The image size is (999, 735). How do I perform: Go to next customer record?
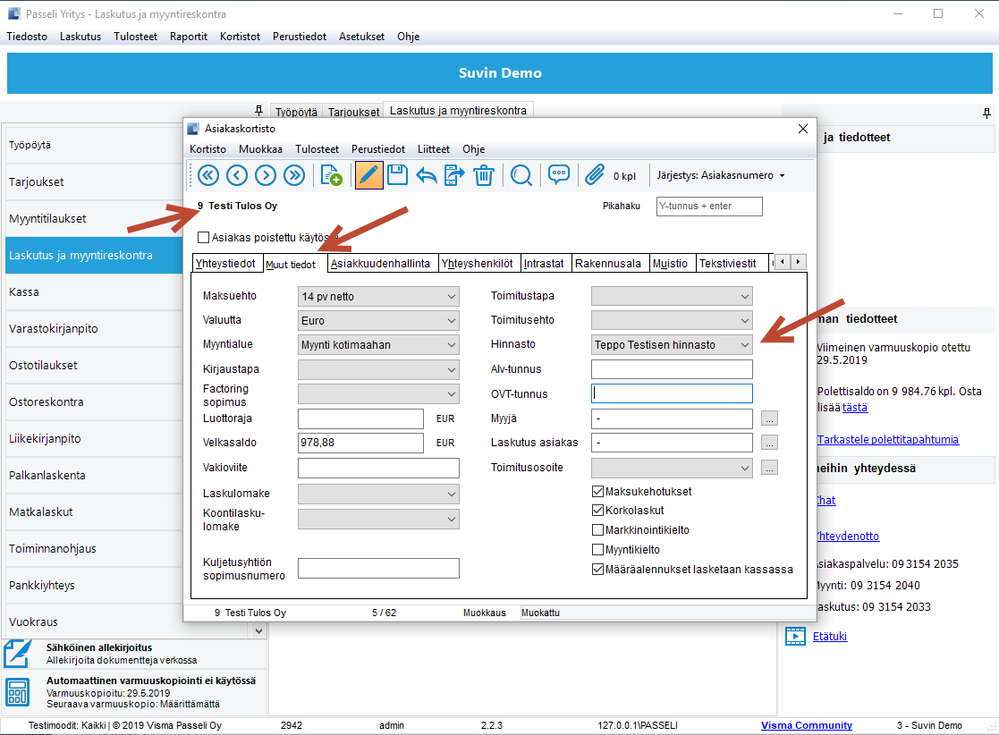click(x=266, y=175)
